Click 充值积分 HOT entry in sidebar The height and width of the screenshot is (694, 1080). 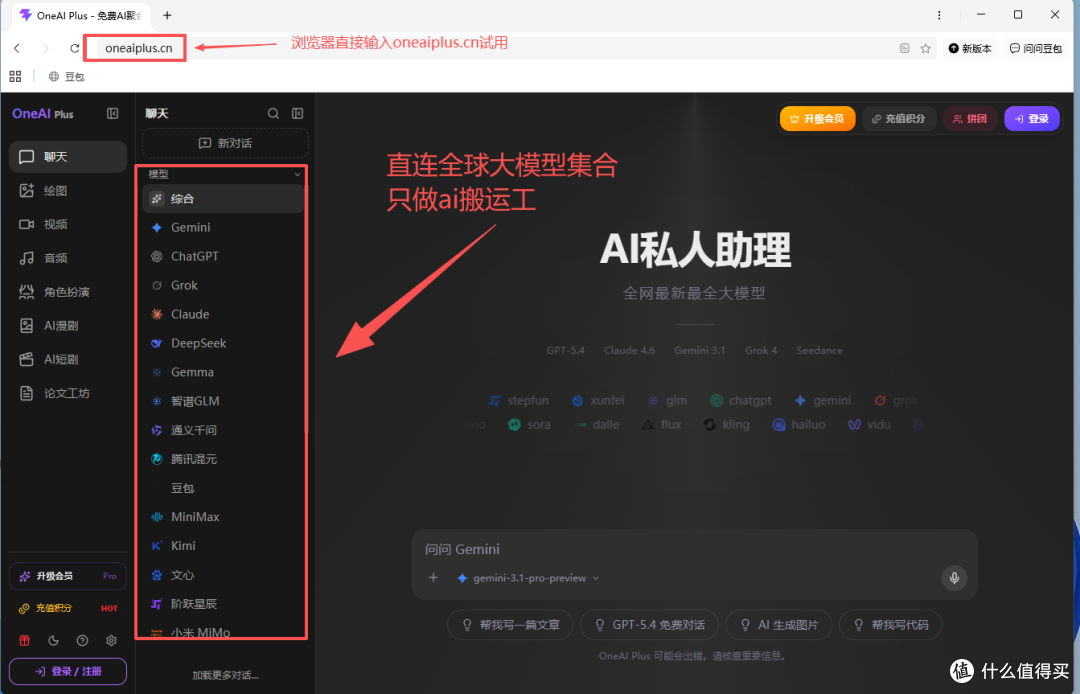pos(68,608)
